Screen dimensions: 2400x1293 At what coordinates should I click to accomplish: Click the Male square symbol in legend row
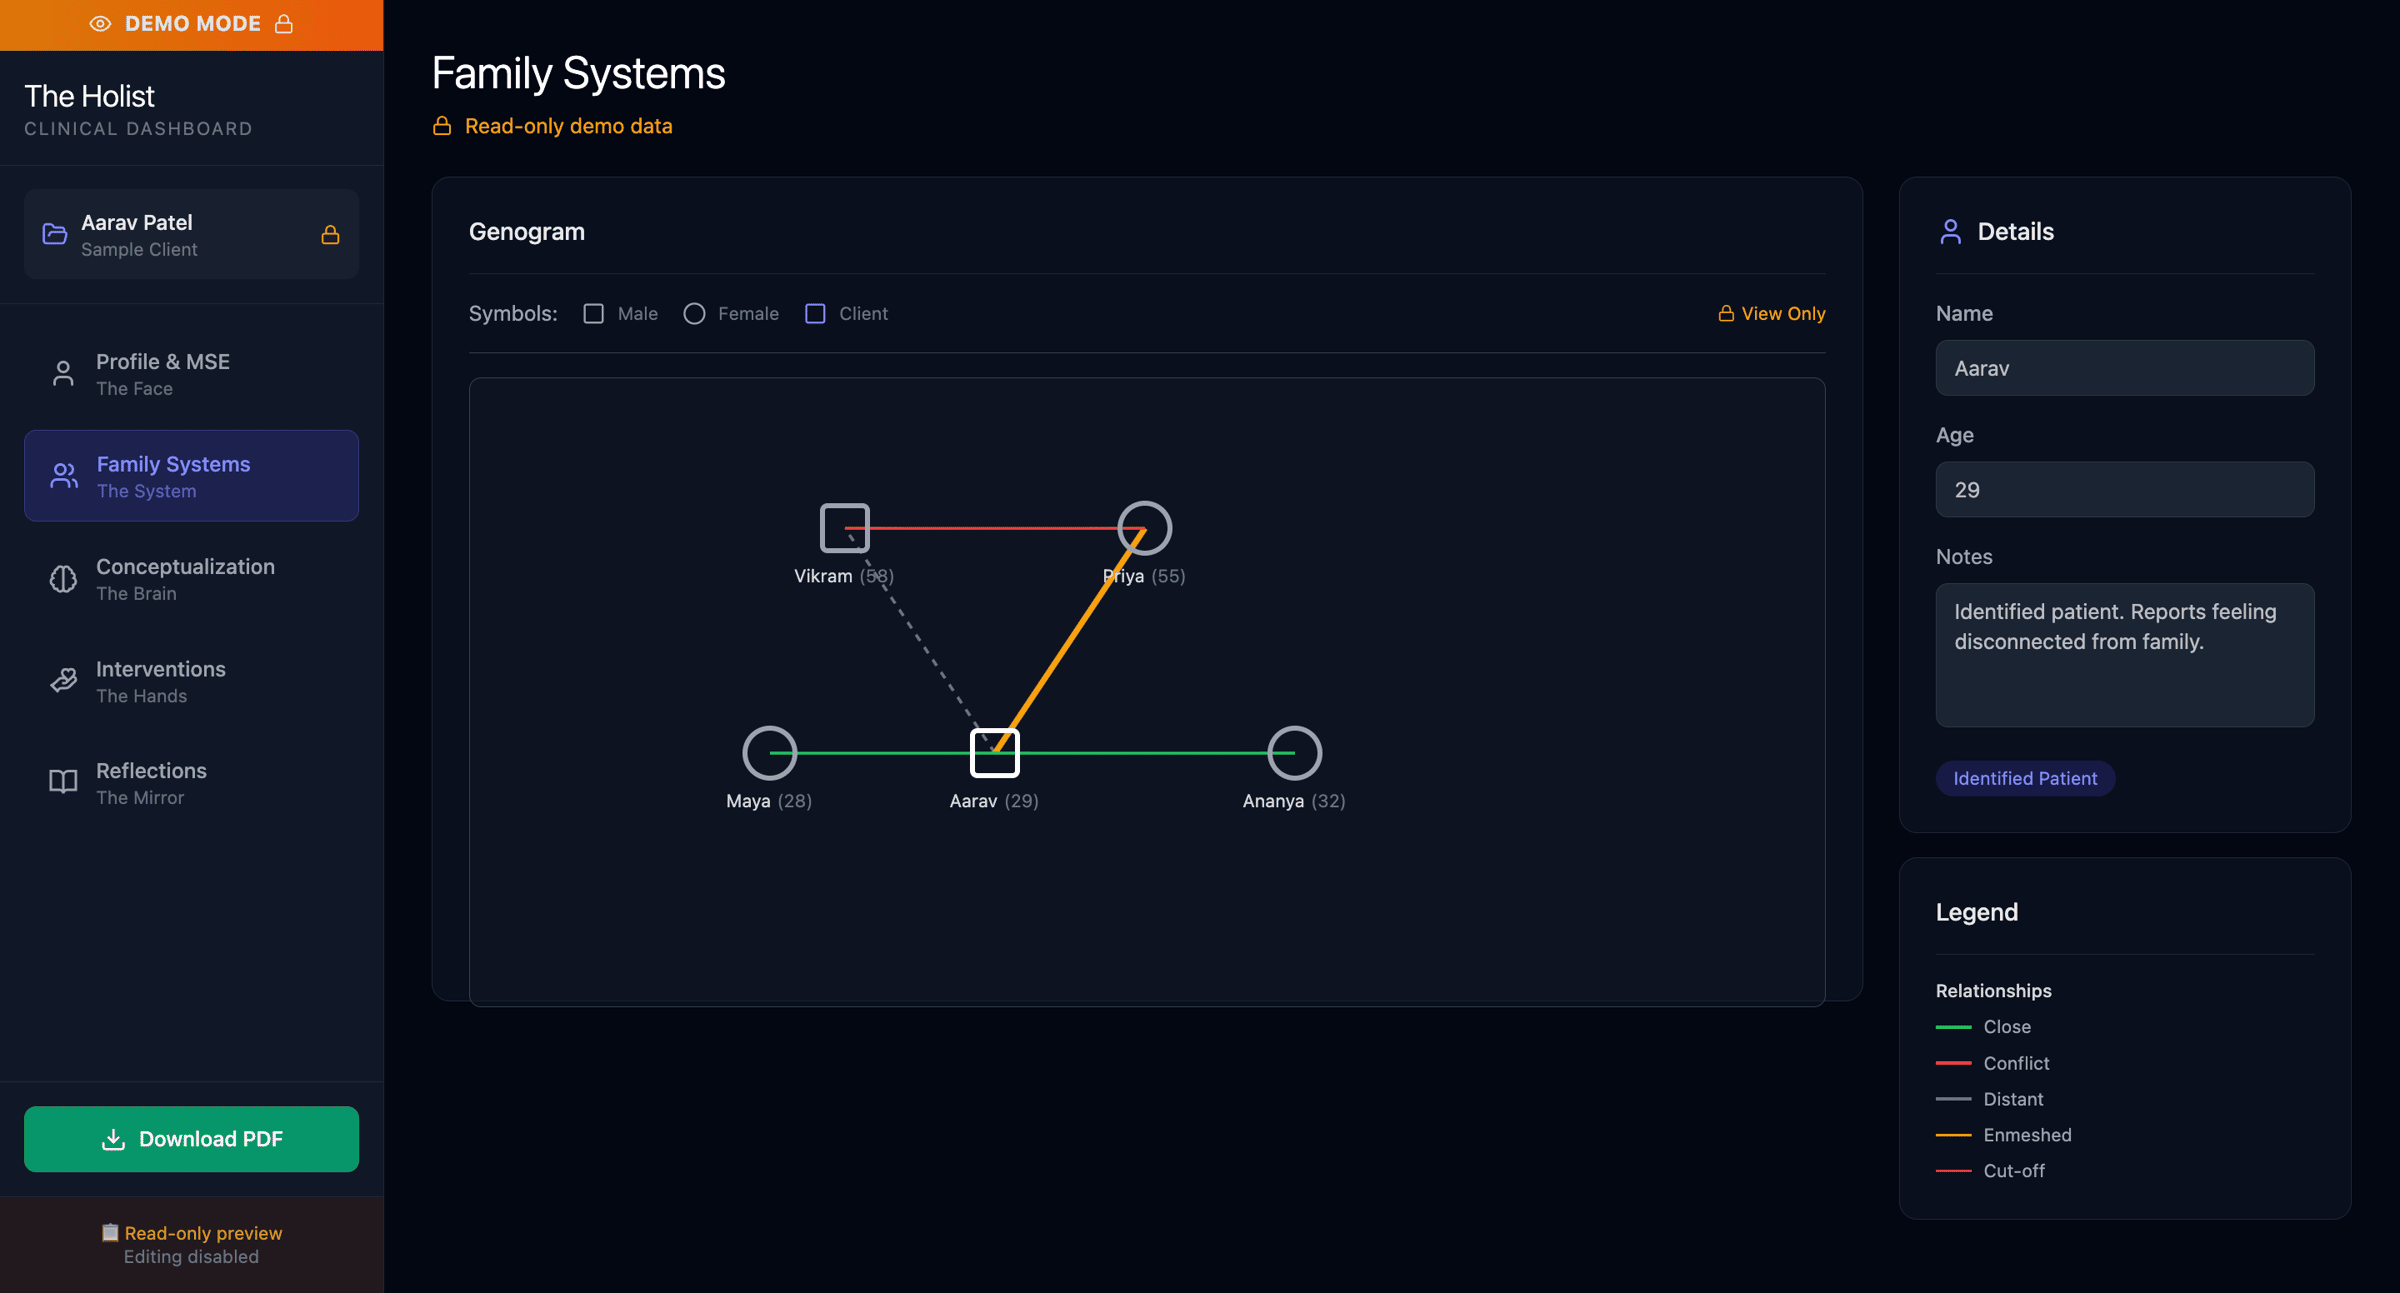(594, 314)
